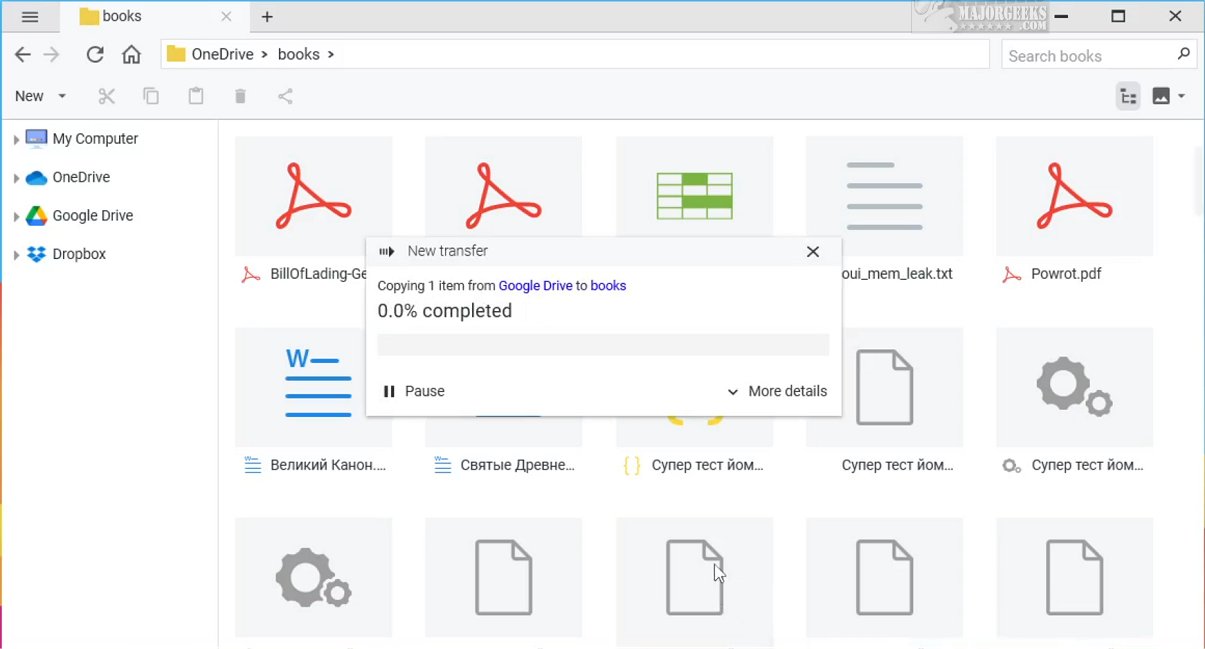Paste using the clipboard icon
This screenshot has height=649, width=1205.
pos(196,96)
